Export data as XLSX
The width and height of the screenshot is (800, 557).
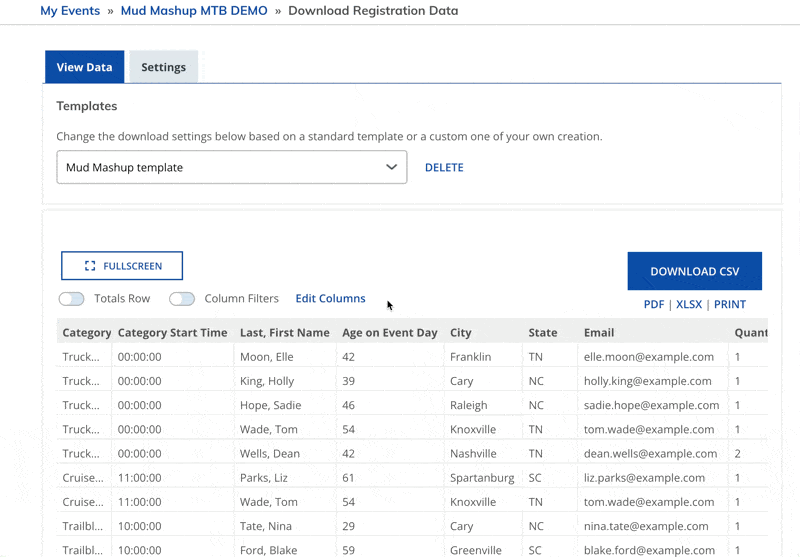click(x=689, y=305)
